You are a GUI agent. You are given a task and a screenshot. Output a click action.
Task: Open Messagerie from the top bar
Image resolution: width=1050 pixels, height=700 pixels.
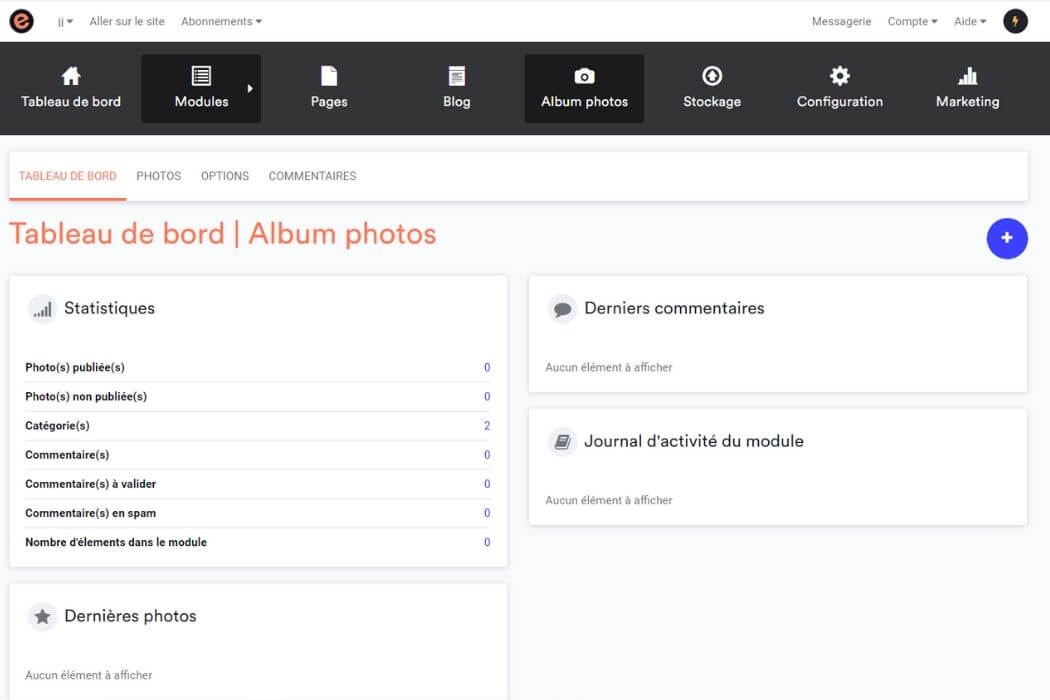[x=841, y=20]
